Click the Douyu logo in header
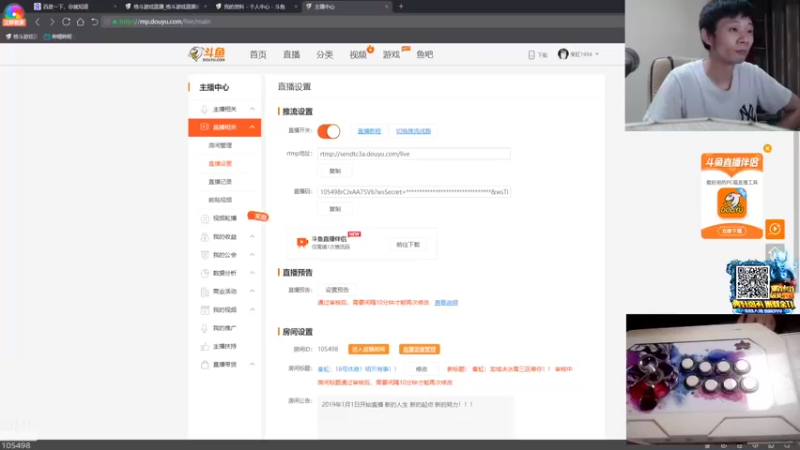 [207, 54]
